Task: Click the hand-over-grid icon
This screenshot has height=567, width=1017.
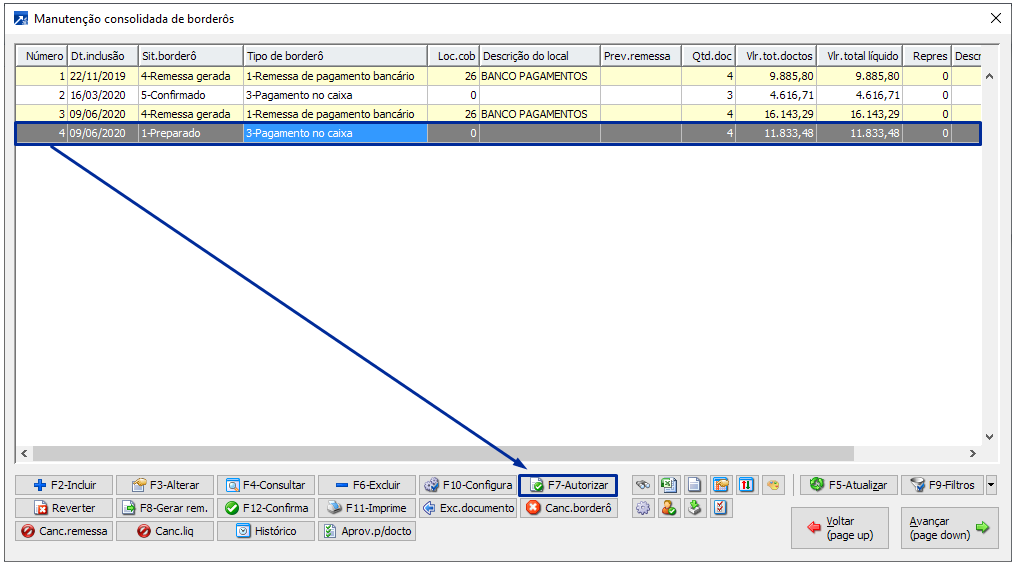Action: 721,485
